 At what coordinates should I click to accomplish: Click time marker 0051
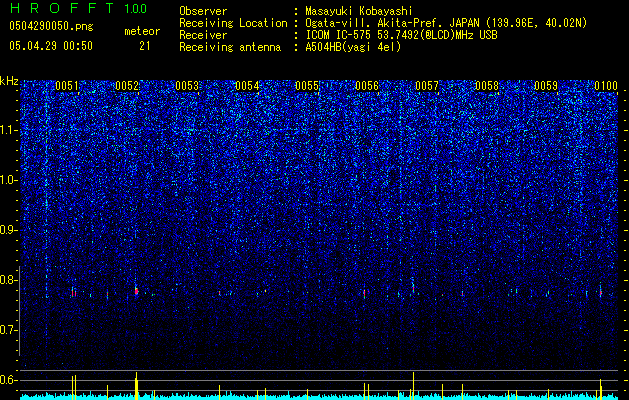67,86
